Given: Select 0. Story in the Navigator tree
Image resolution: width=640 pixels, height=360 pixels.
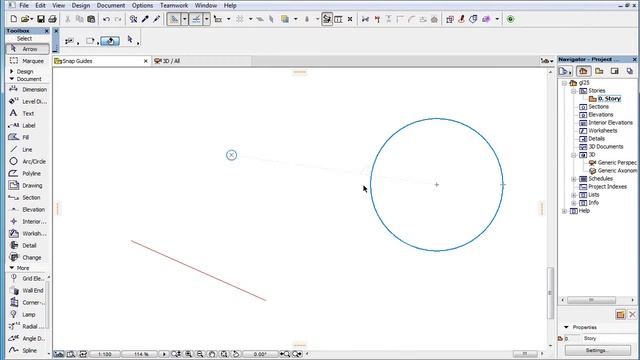Looking at the screenshot, I should (609, 98).
